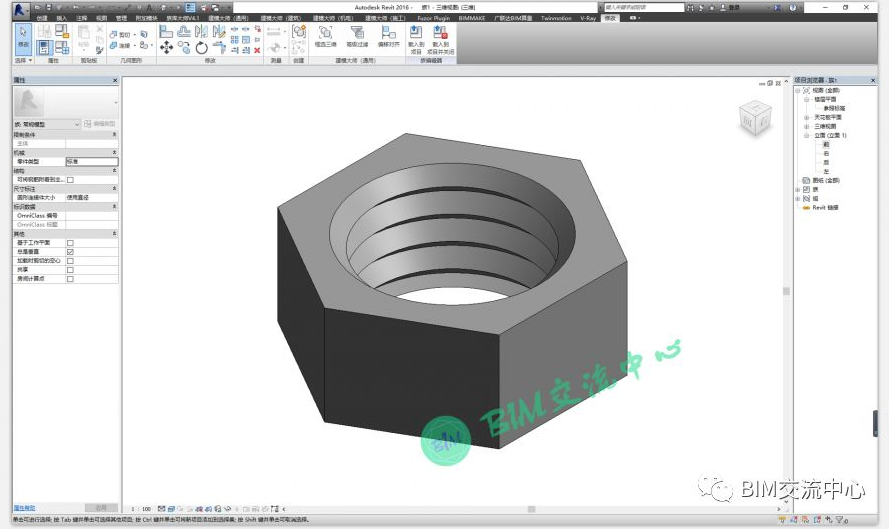The image size is (889, 529).
Task: Open 参照标高 floor plan view
Action: tap(834, 108)
